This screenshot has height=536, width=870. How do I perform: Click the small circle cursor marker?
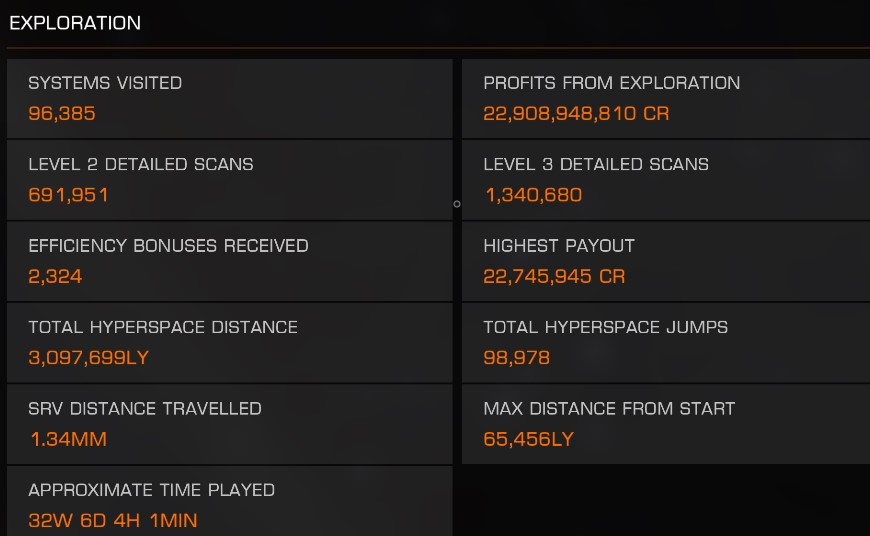pos(457,204)
